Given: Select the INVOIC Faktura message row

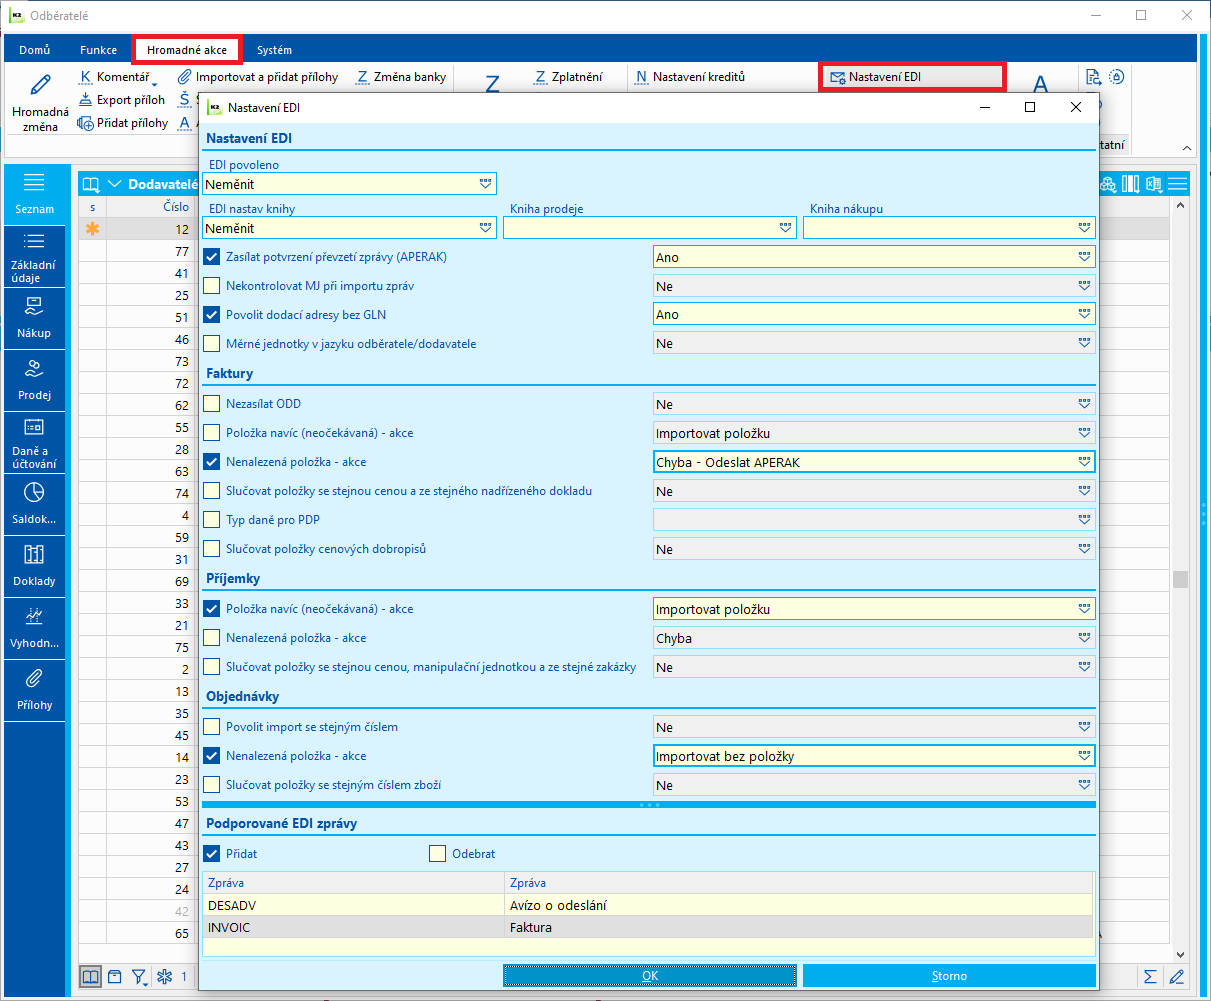Looking at the screenshot, I should point(648,927).
